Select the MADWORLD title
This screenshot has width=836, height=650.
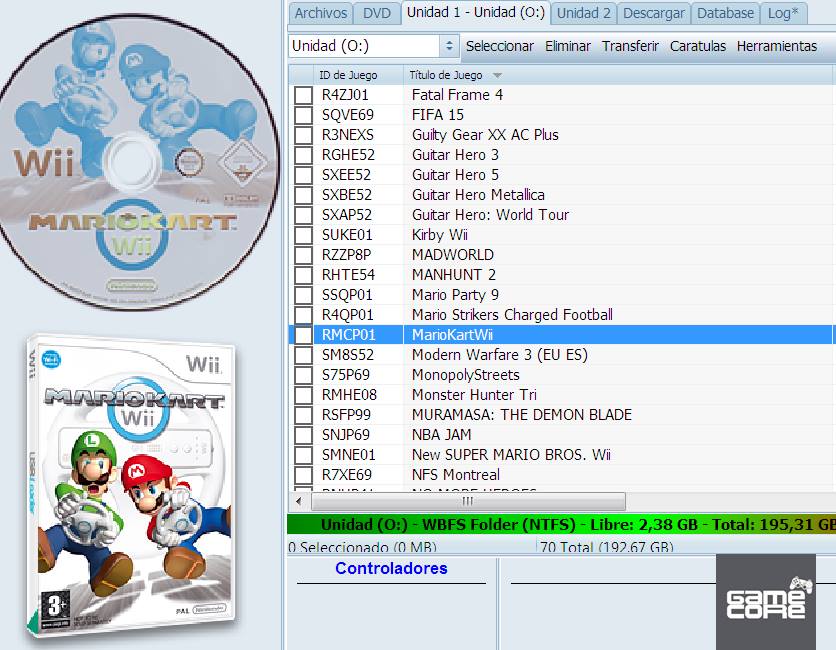pos(453,255)
